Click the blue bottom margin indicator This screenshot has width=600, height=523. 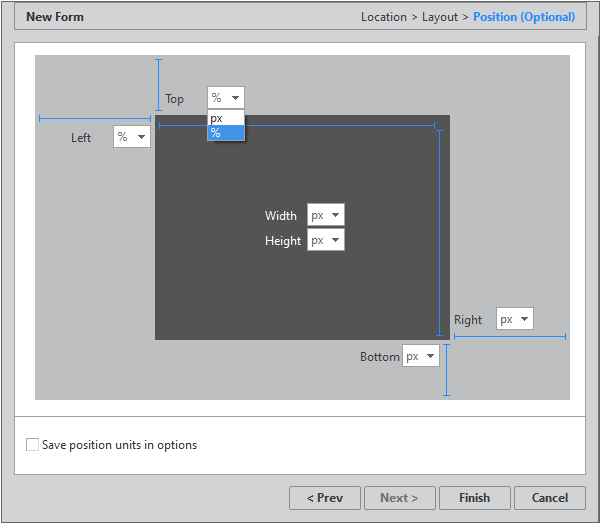tap(446, 370)
